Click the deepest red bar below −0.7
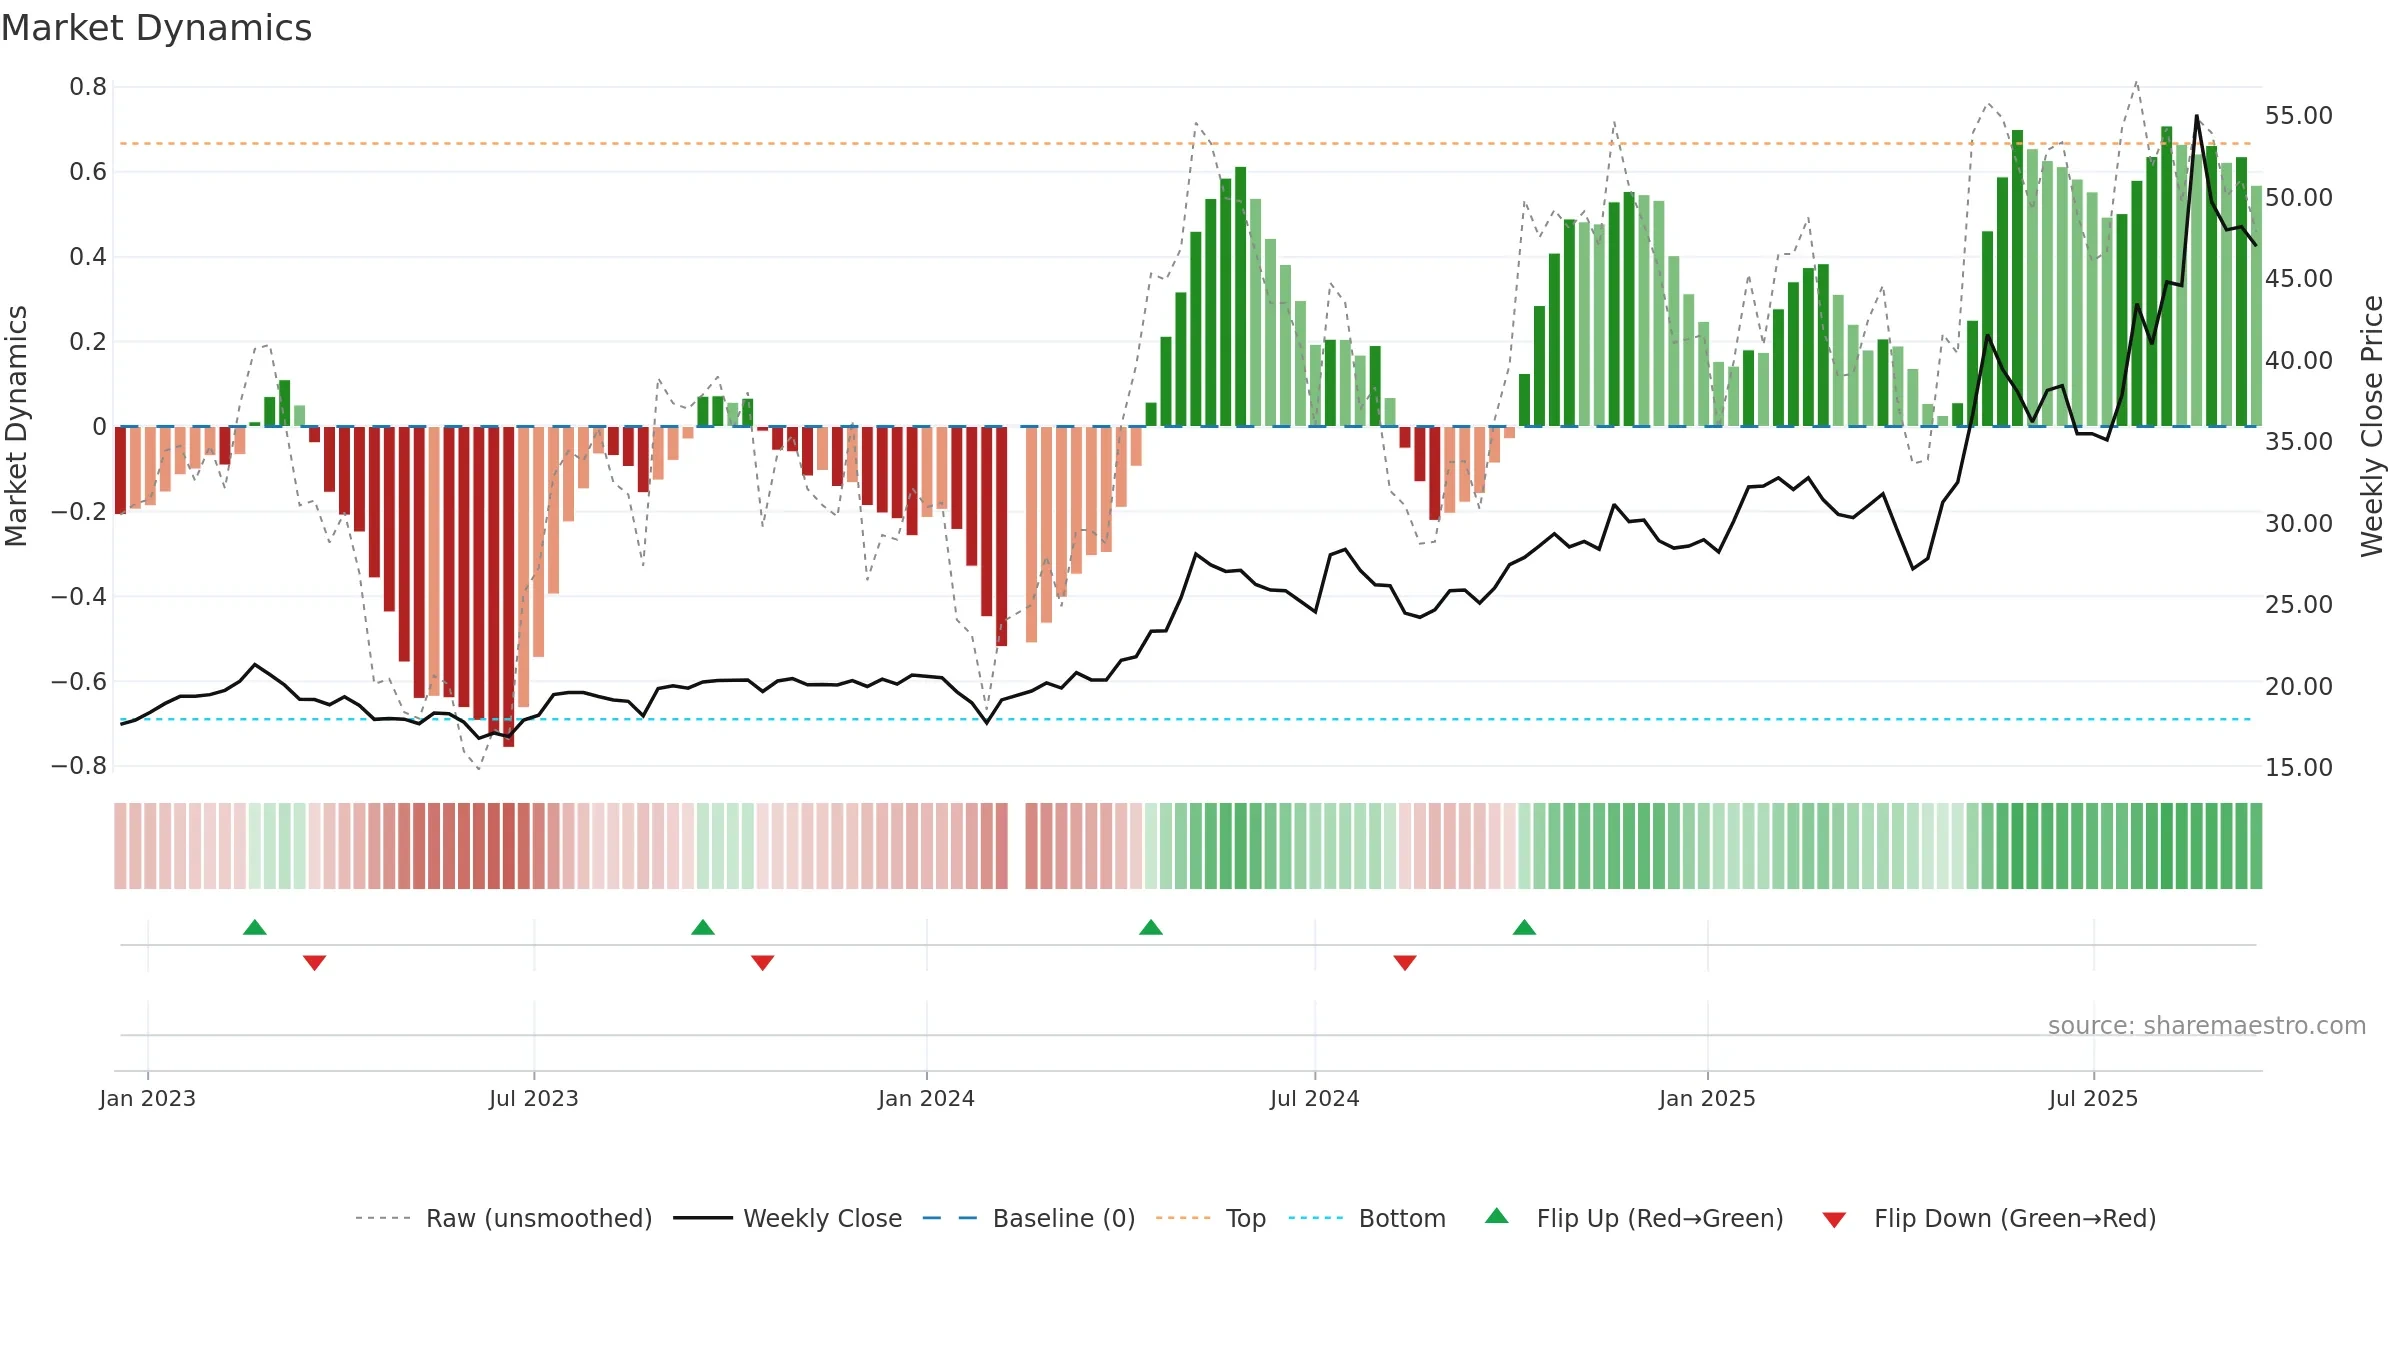Screen dimensions: 2400x1350 [508, 587]
